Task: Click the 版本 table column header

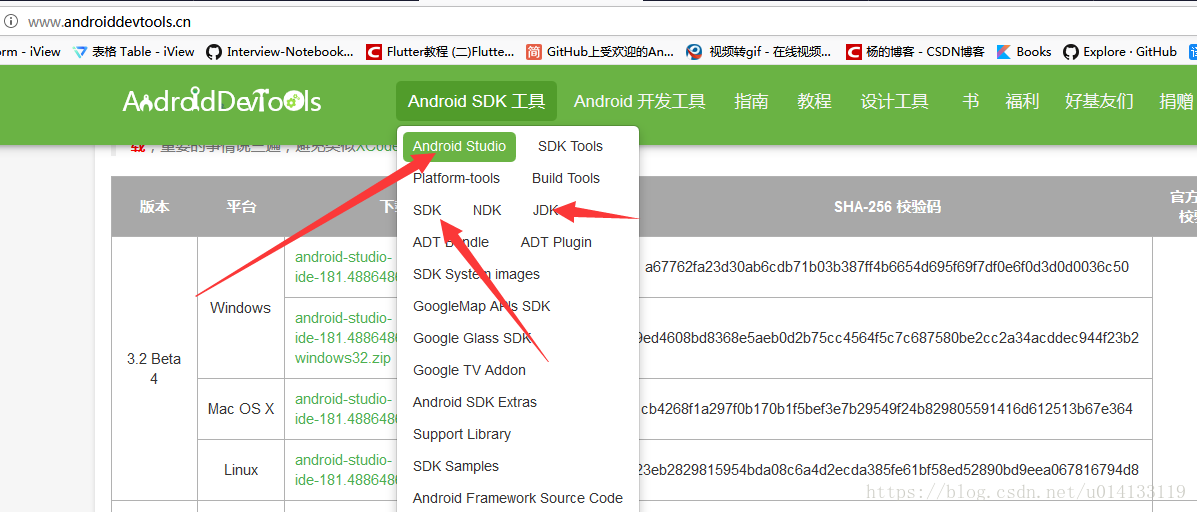Action: pos(154,207)
